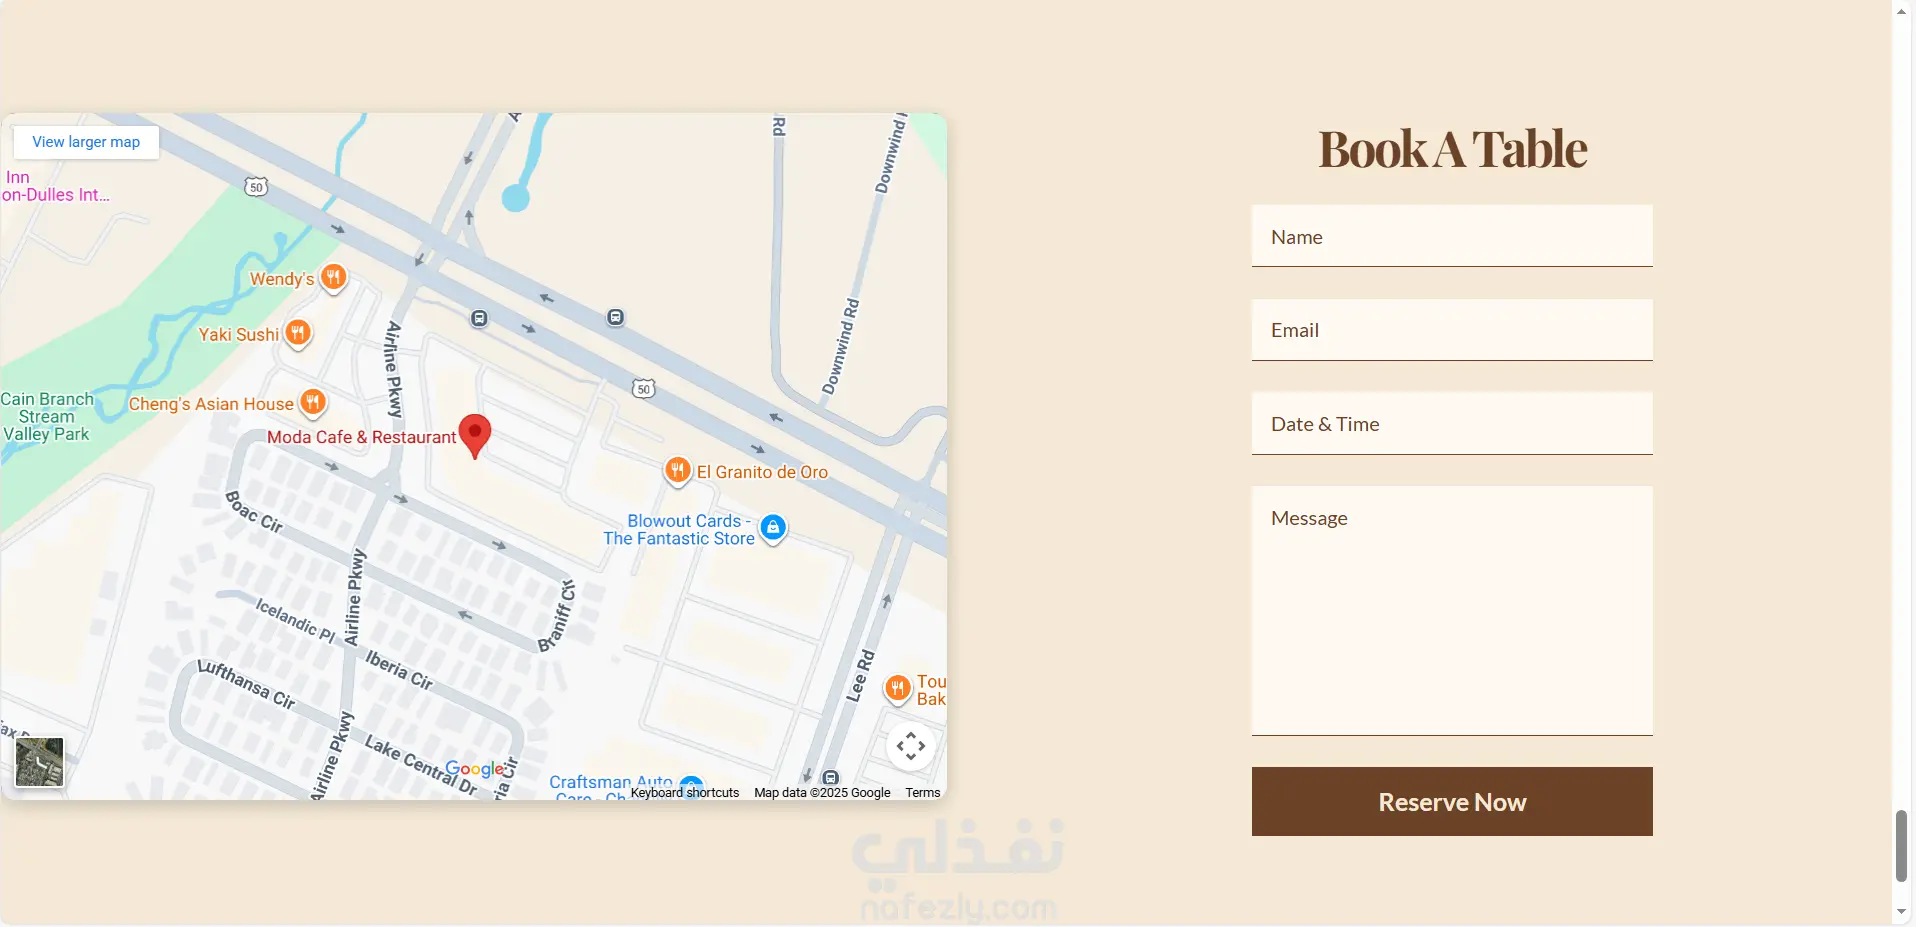Click the bus stop icon near Airline Pkwy
Screen dimensions: 1916x927
pyautogui.click(x=479, y=318)
